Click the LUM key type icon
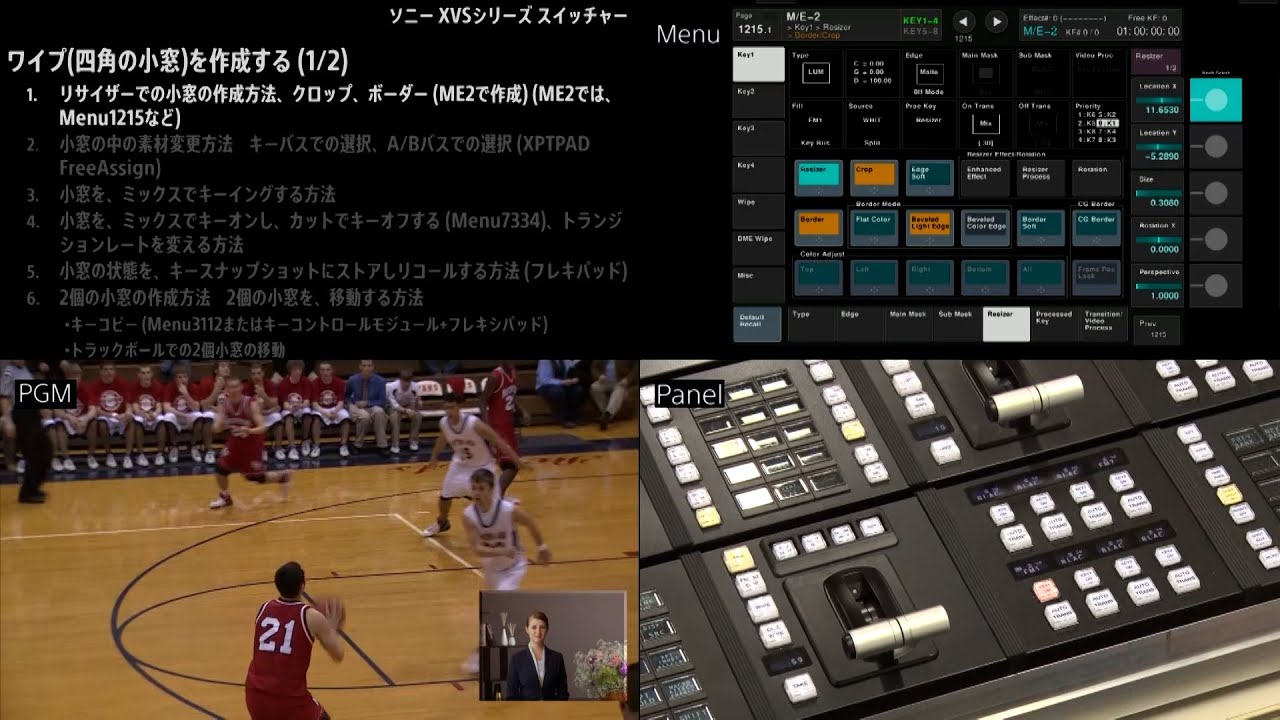The image size is (1280, 720). pos(816,73)
